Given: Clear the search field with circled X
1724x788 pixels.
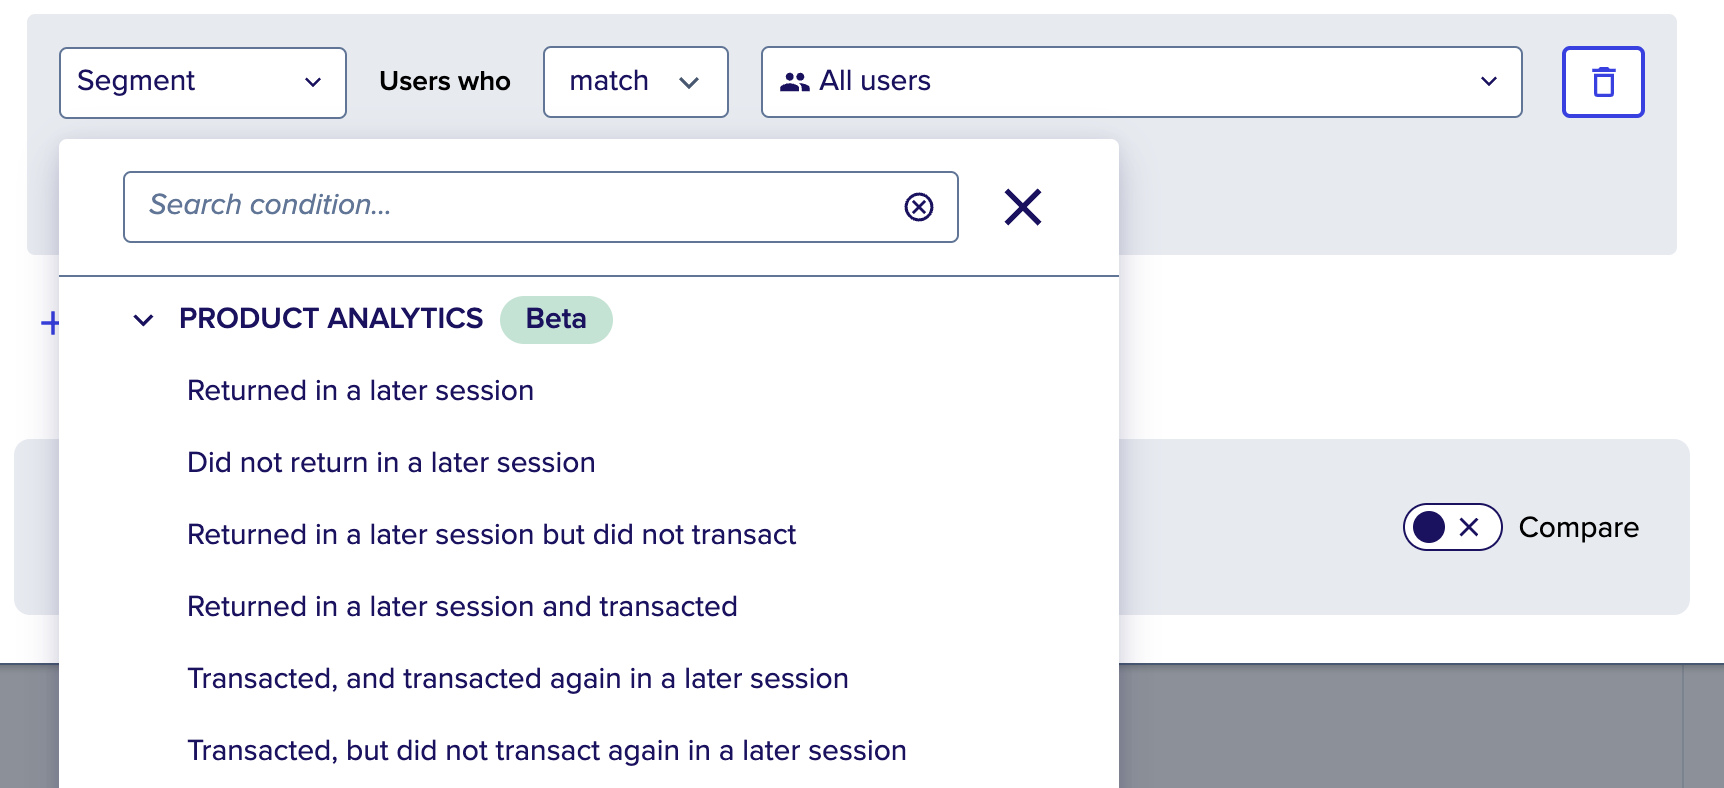Looking at the screenshot, I should (919, 207).
